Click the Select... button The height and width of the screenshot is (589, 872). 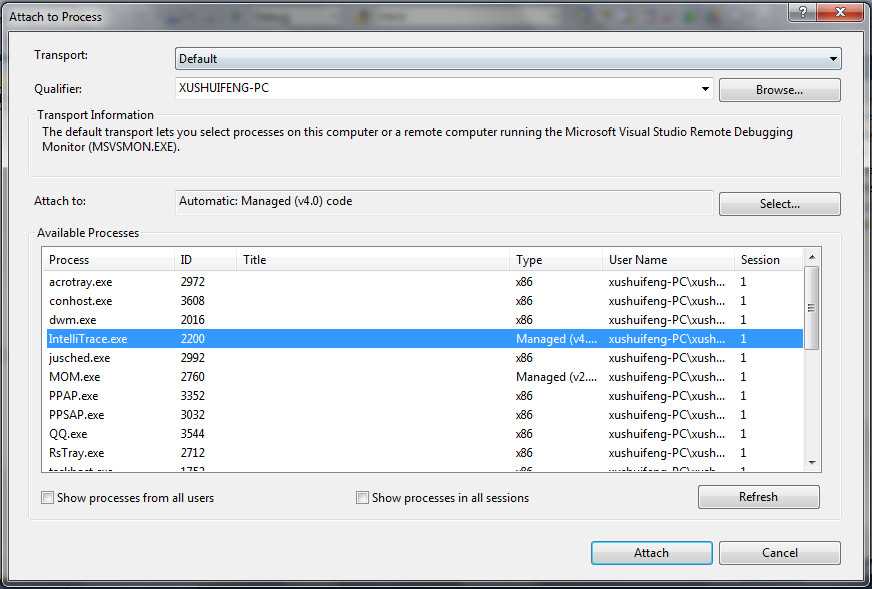[x=779, y=204]
